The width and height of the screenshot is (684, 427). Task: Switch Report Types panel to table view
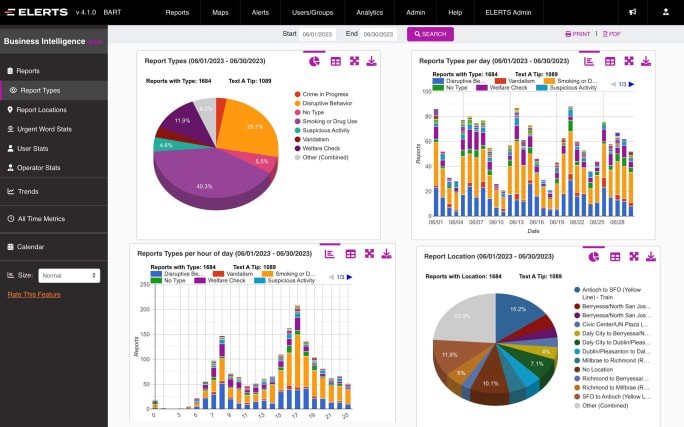click(x=336, y=62)
